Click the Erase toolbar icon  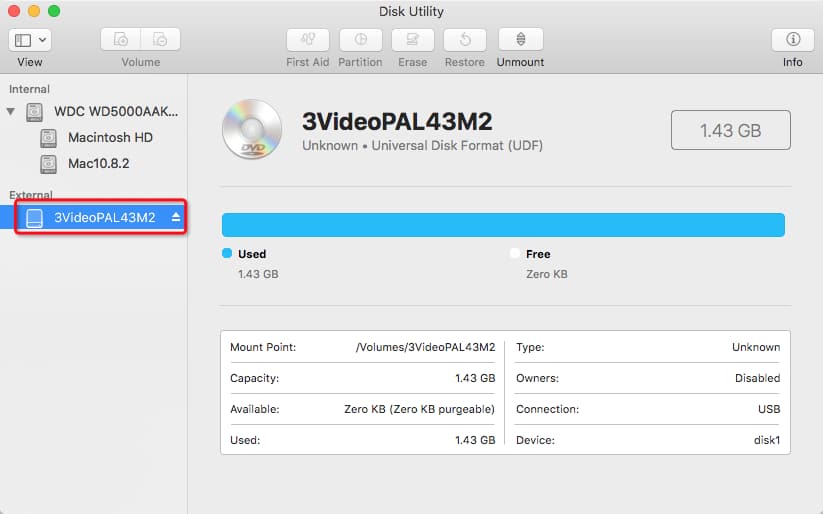click(412, 40)
